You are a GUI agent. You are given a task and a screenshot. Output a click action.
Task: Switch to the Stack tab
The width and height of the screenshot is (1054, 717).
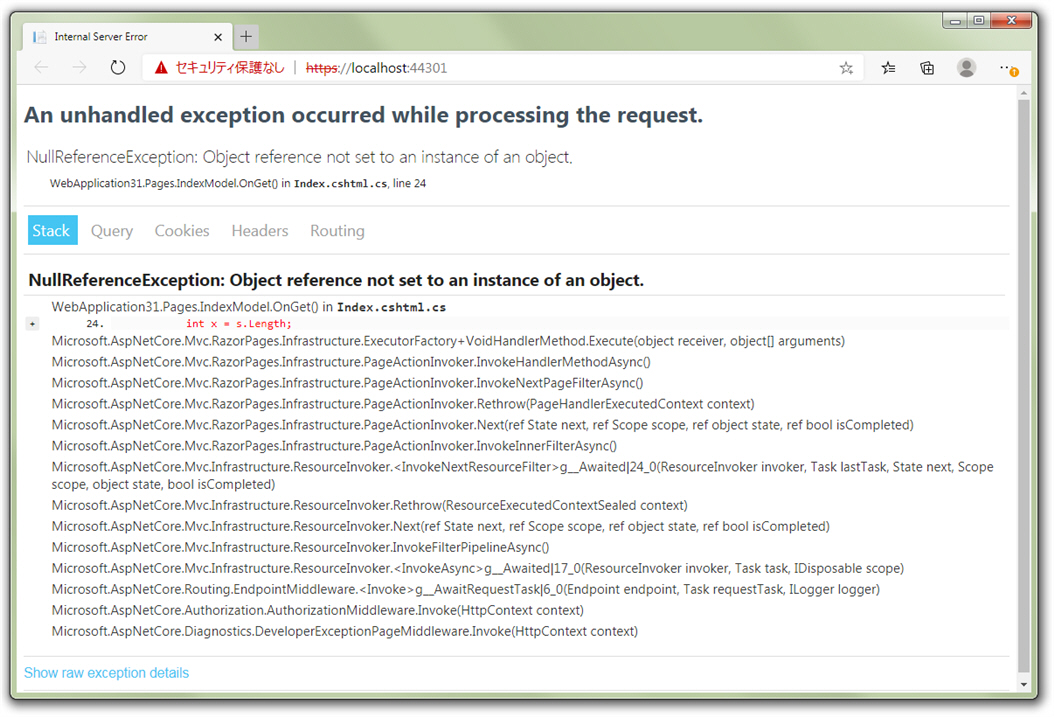click(52, 230)
